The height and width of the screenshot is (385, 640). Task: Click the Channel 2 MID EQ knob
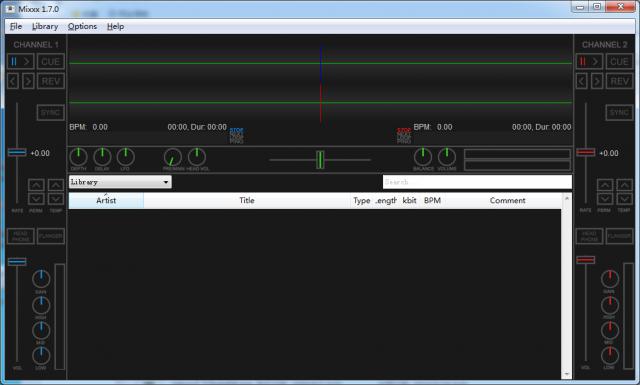pos(610,330)
